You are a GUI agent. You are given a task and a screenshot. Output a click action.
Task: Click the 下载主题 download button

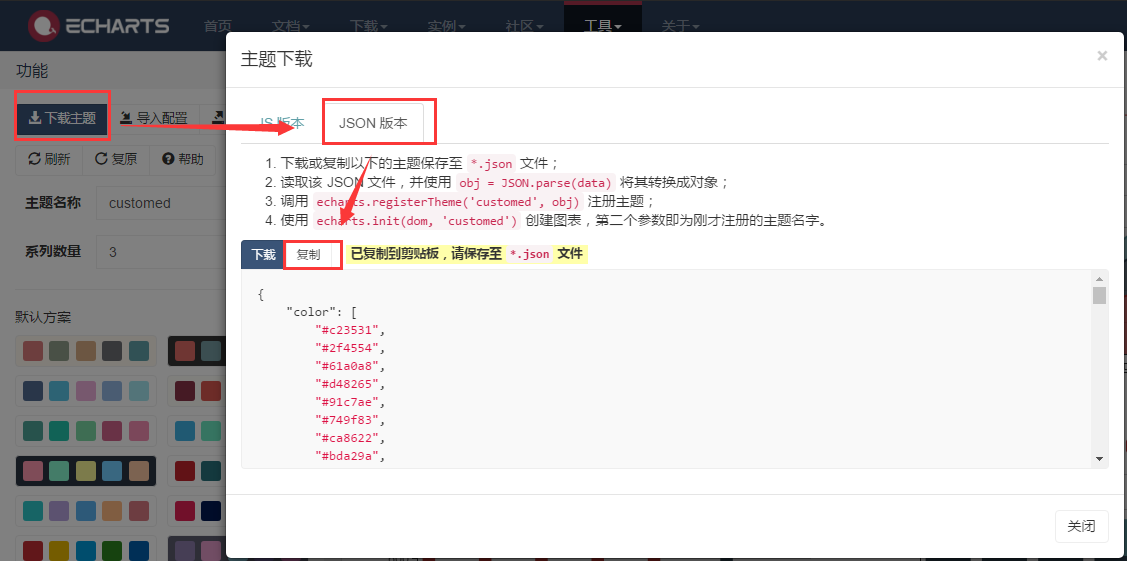click(x=62, y=119)
